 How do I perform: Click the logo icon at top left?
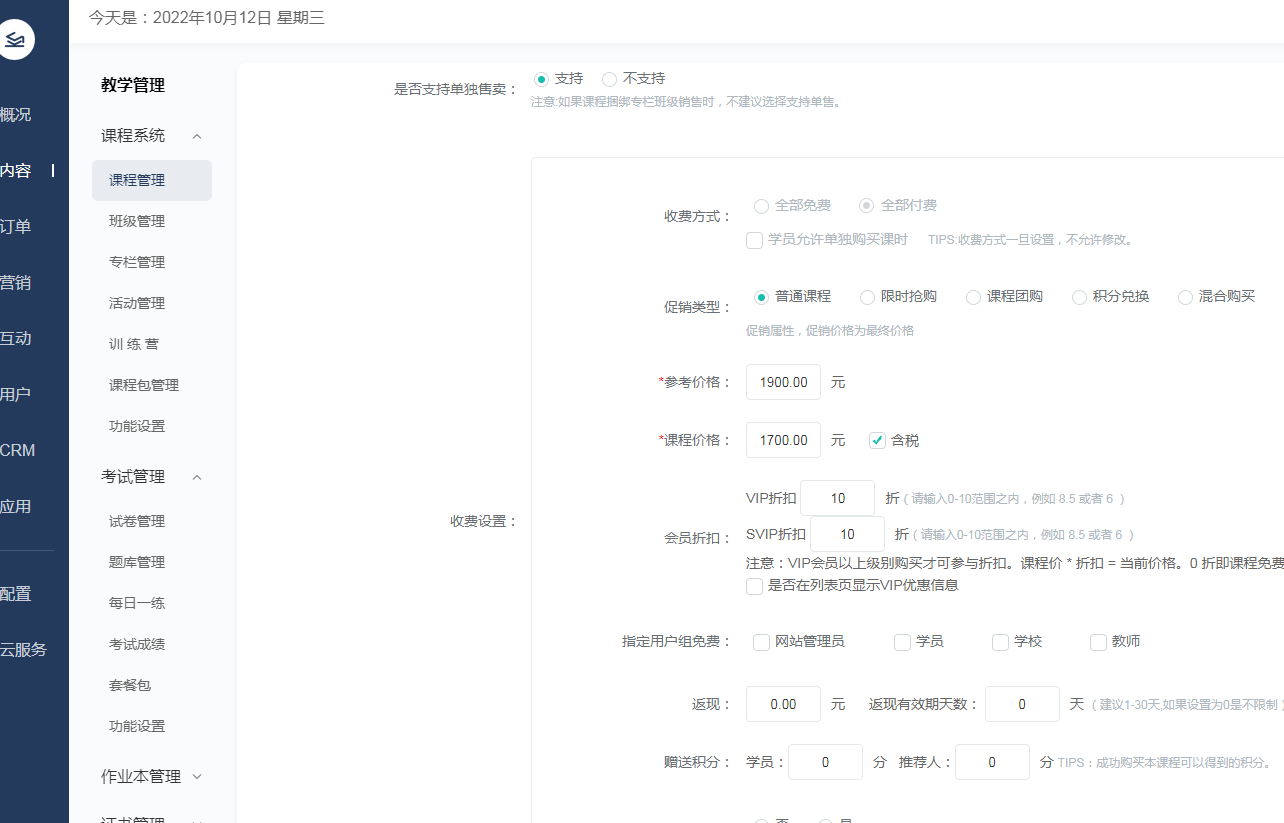tap(15, 40)
